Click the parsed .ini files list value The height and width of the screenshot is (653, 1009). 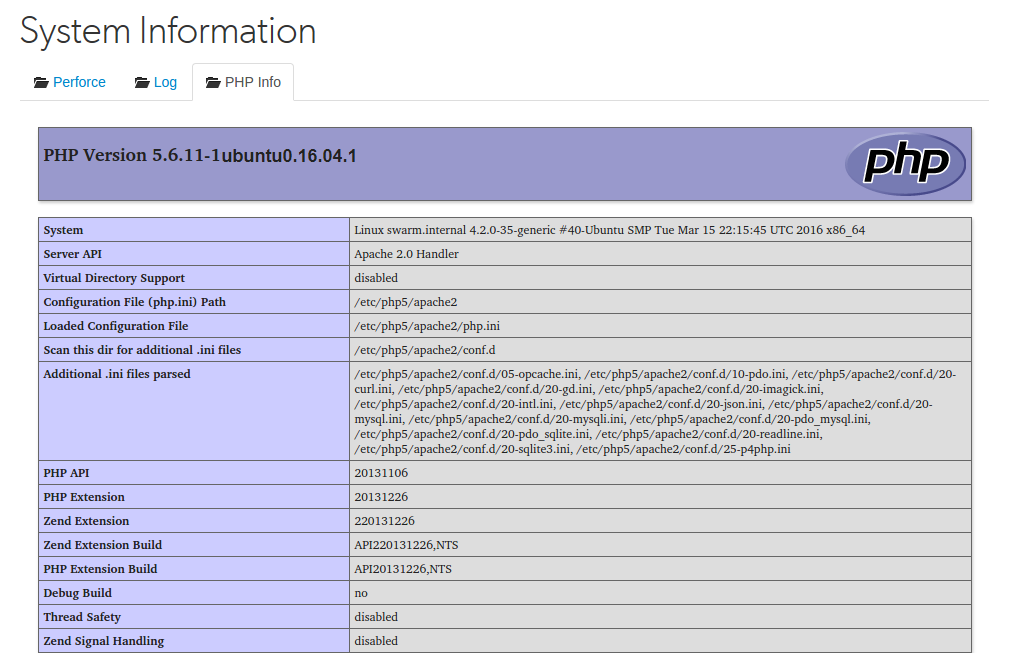point(654,411)
